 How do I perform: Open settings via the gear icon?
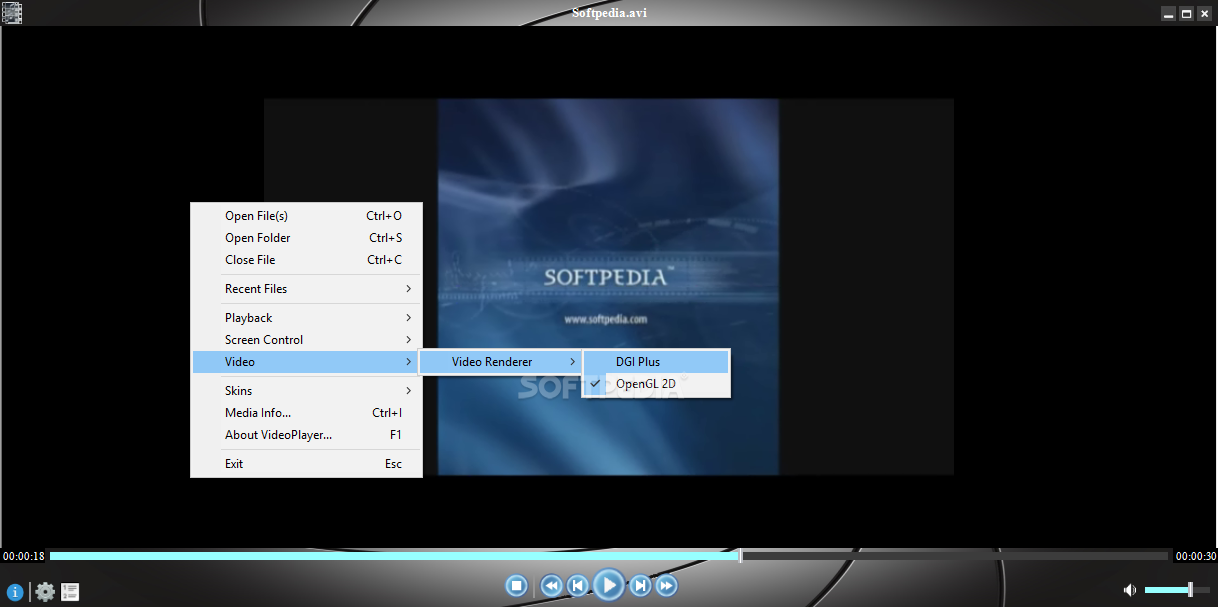pyautogui.click(x=45, y=592)
